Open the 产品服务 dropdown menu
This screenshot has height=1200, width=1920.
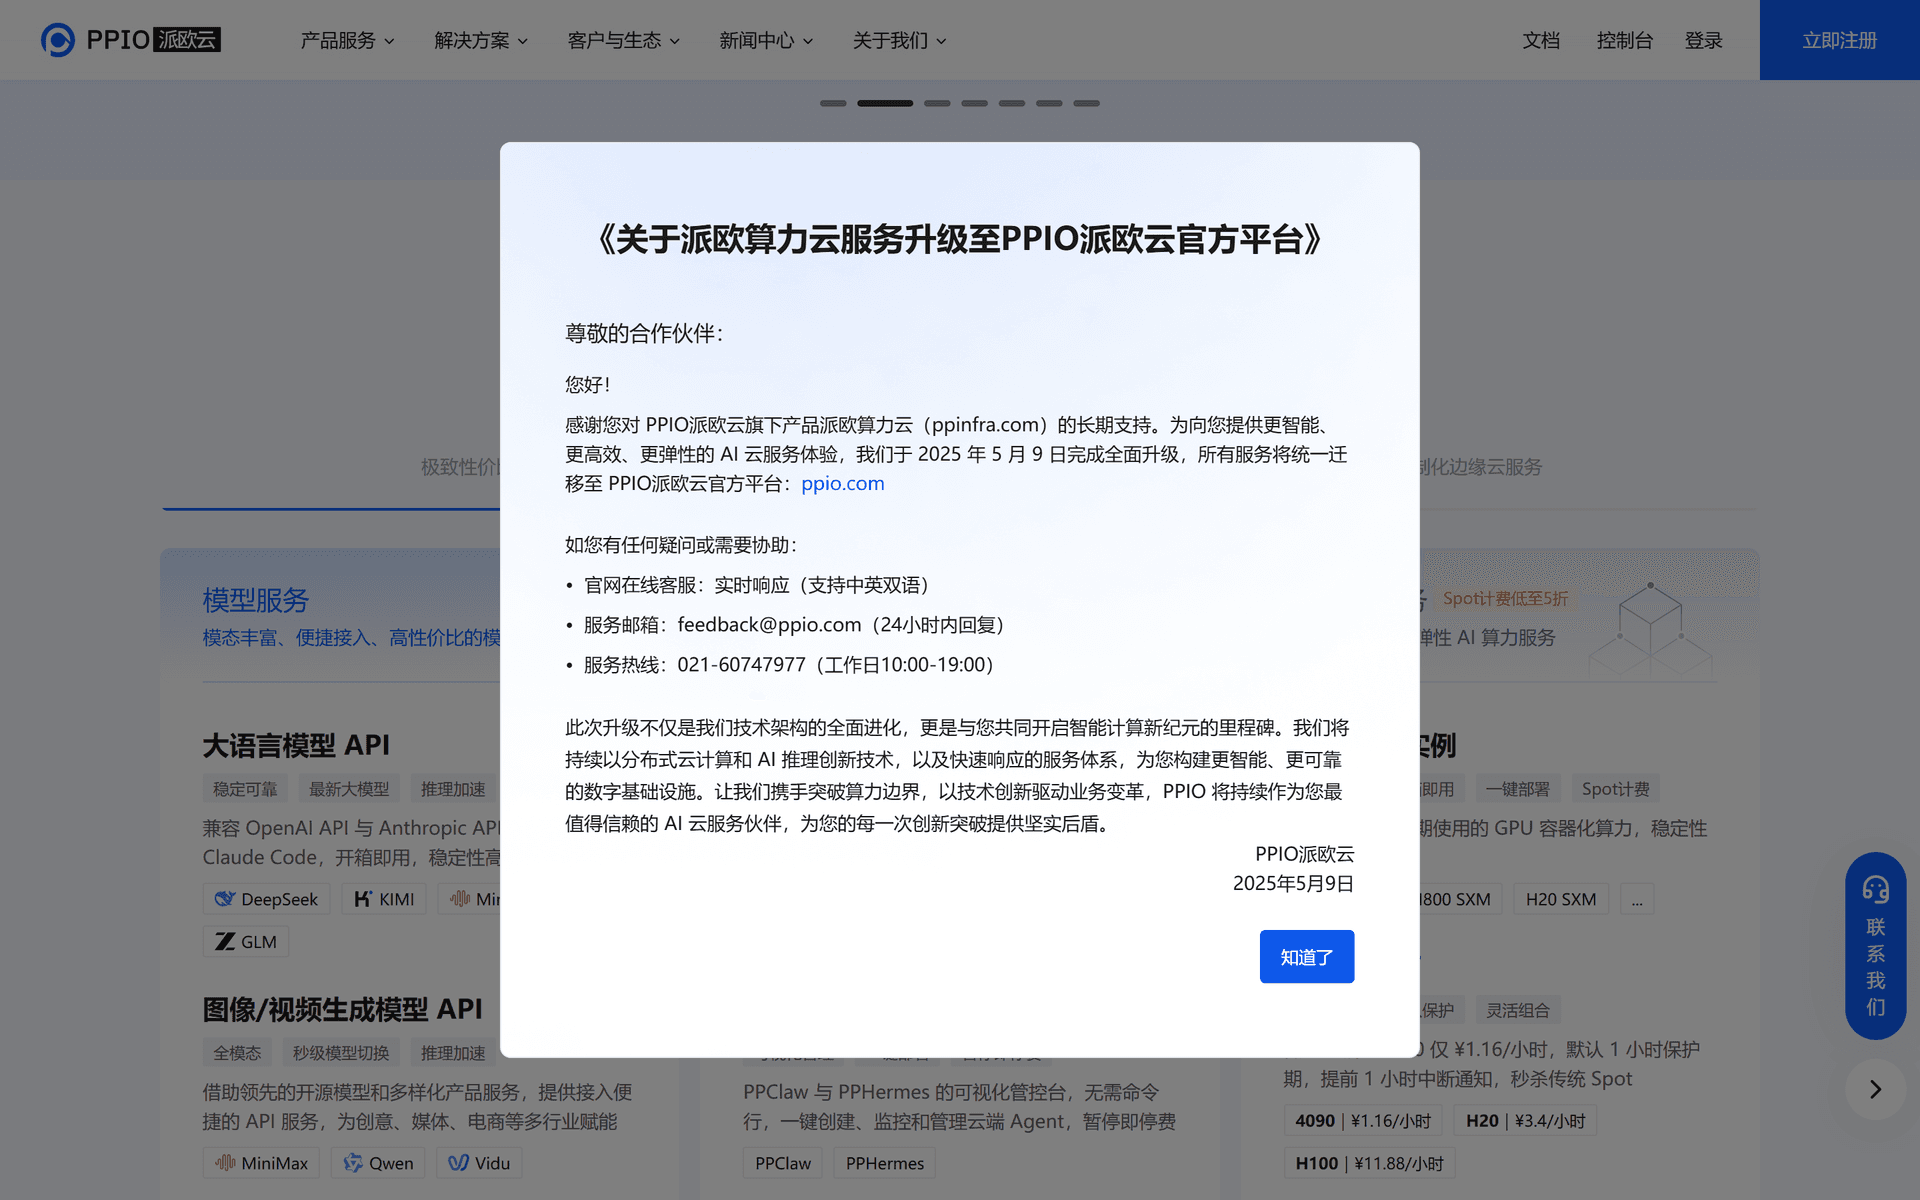pos(348,40)
